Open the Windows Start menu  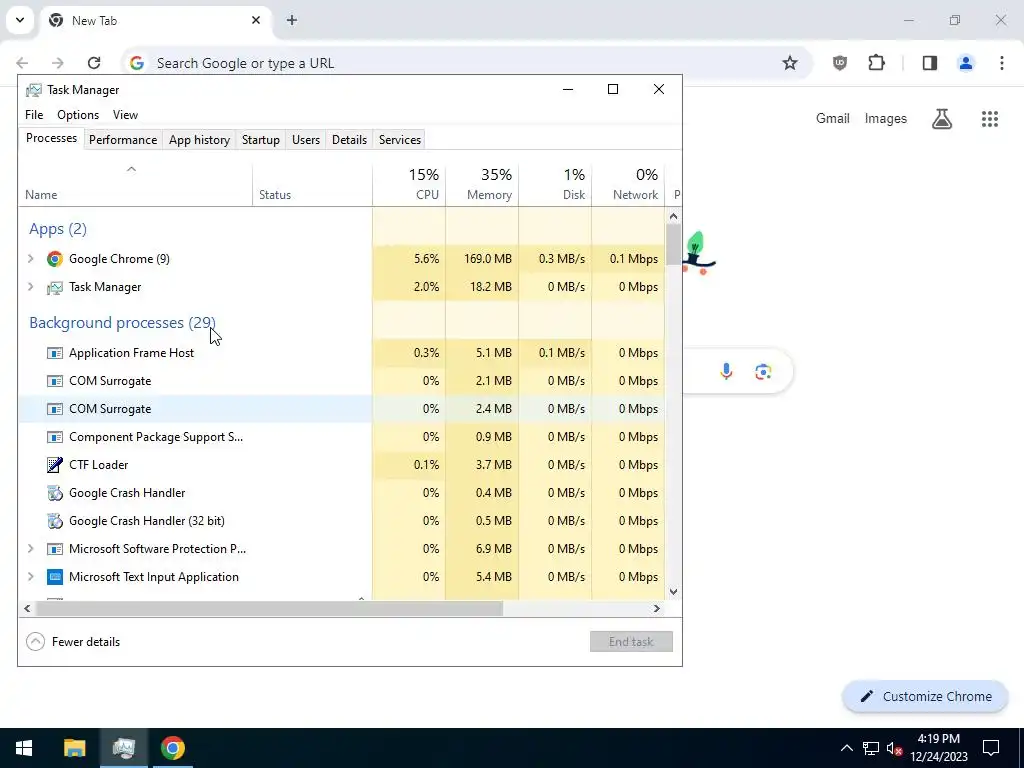24,748
